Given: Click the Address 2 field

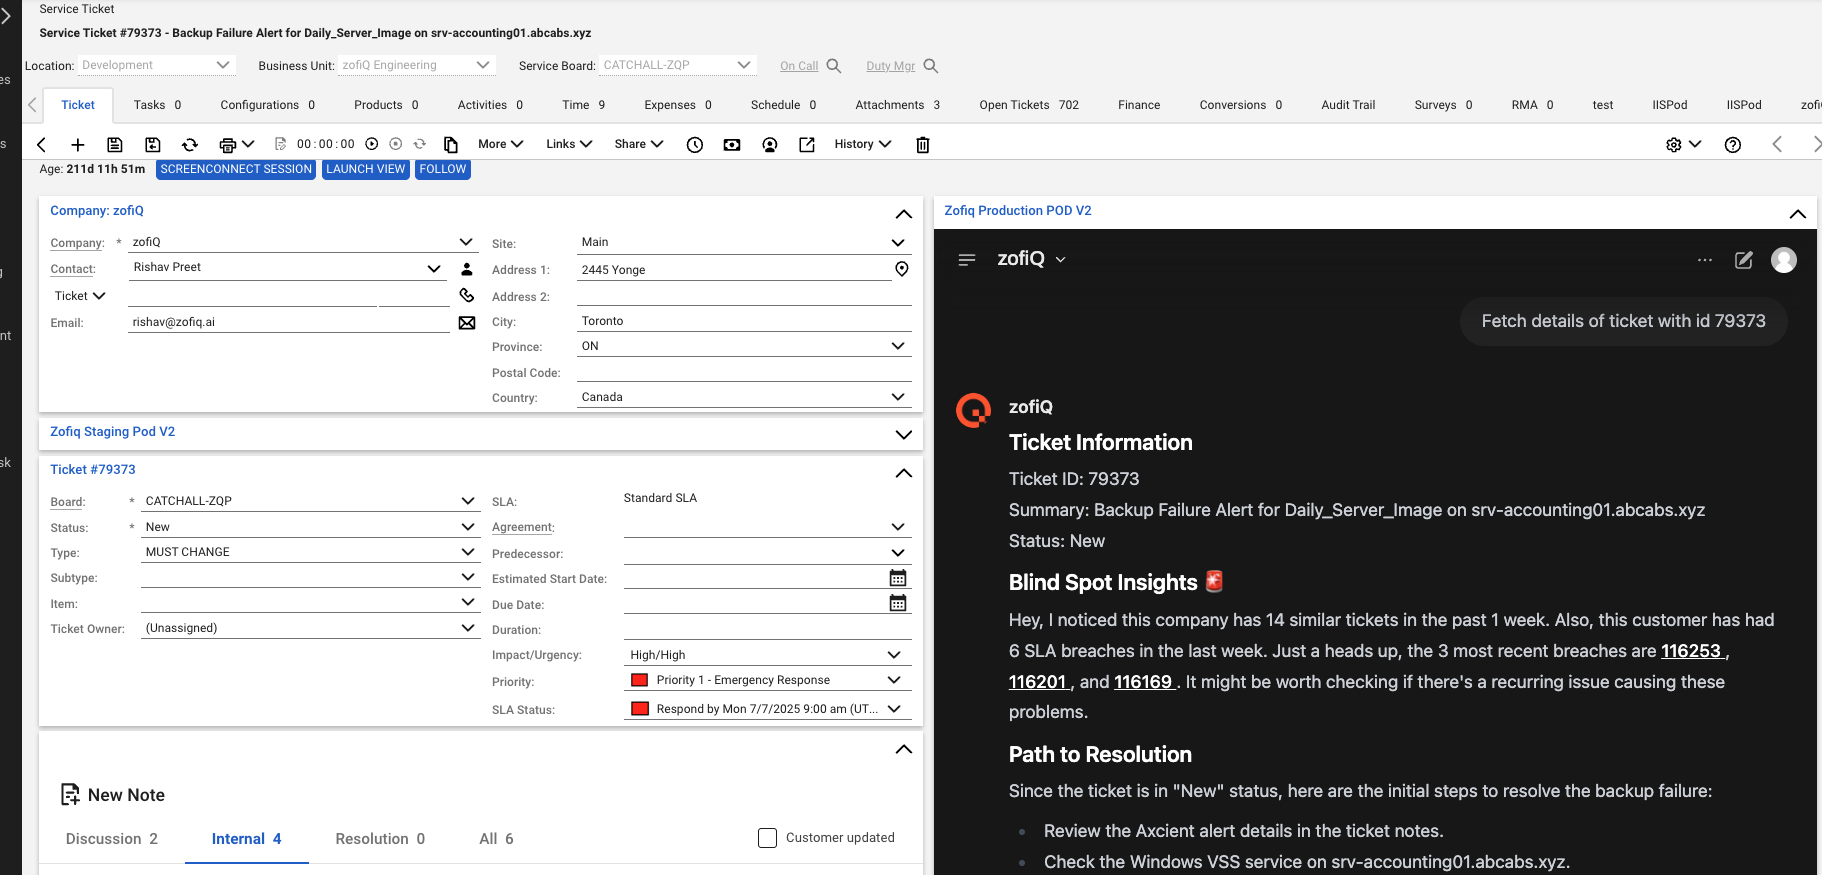Looking at the screenshot, I should tap(744, 296).
